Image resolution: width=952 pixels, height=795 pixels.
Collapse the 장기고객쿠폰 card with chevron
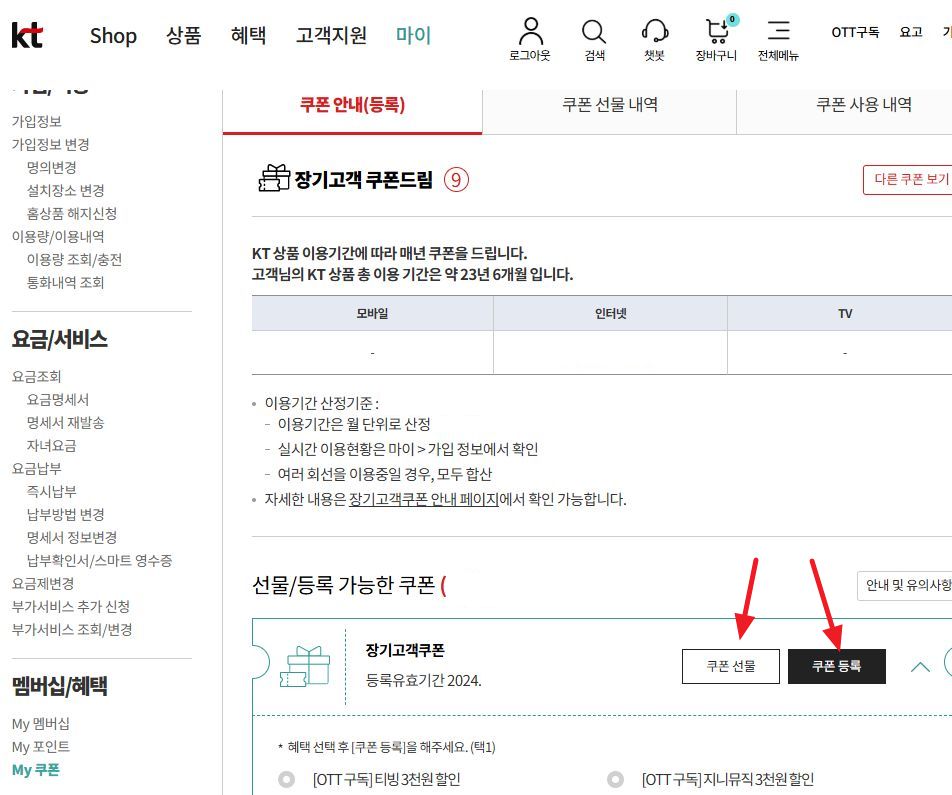pos(920,667)
